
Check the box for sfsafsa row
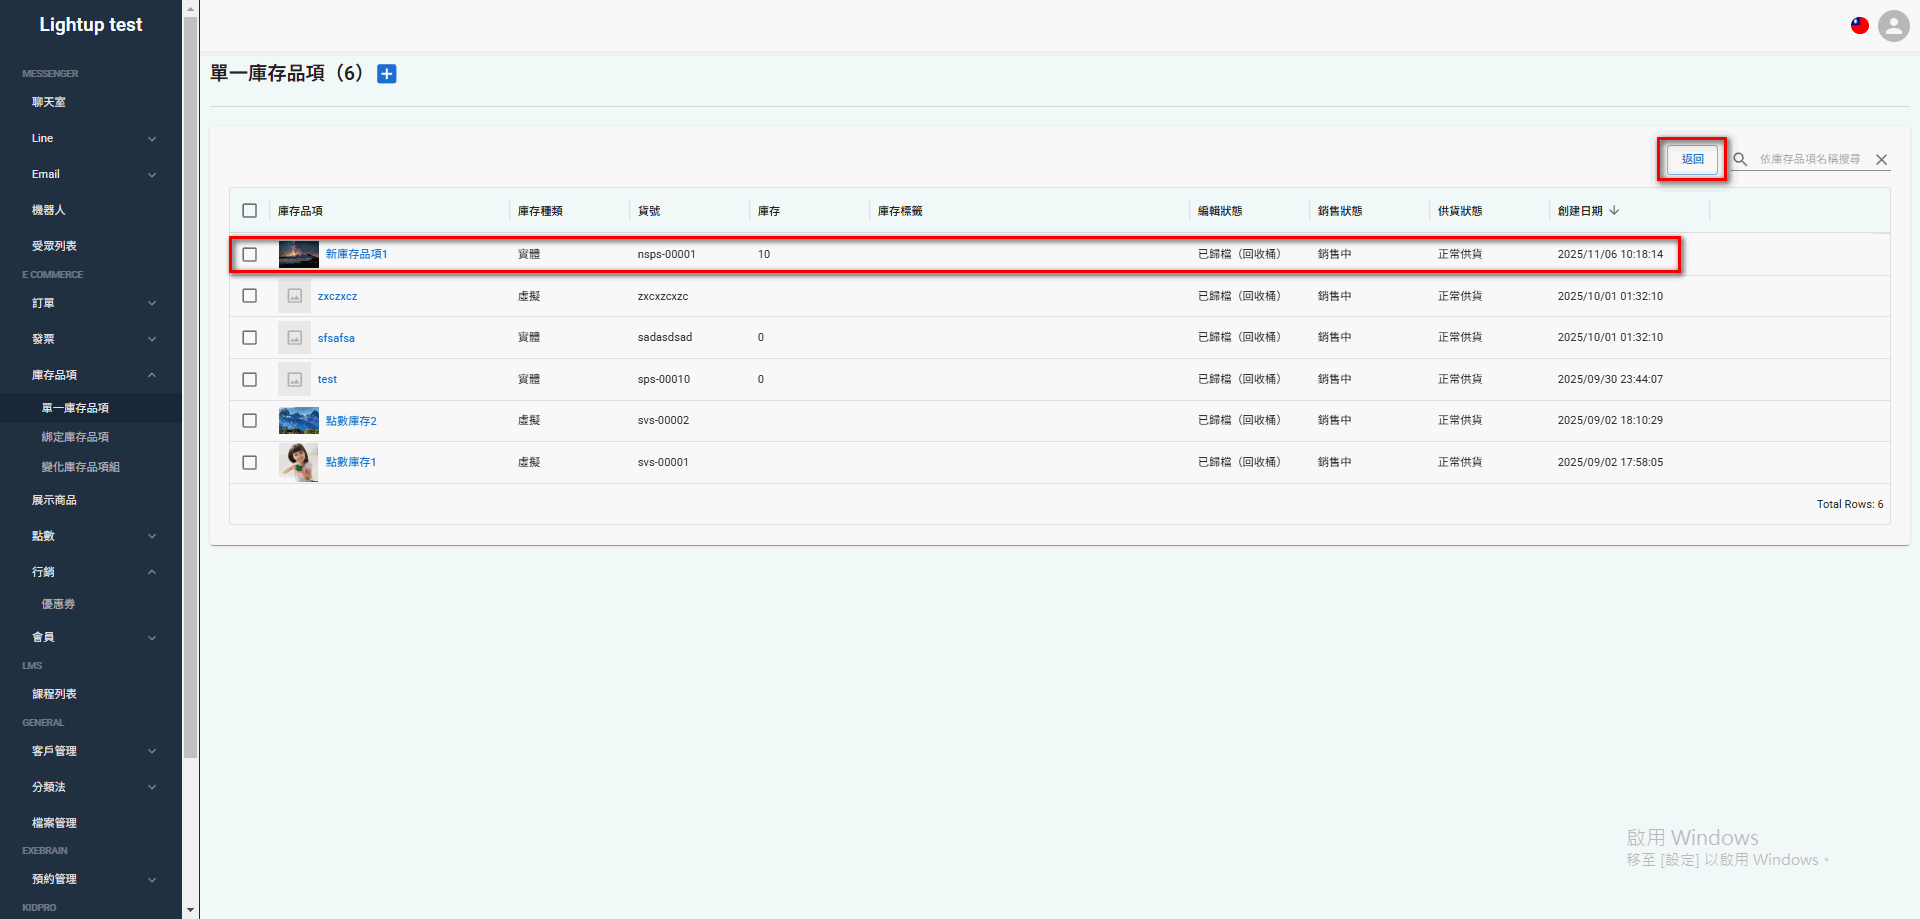pos(250,338)
